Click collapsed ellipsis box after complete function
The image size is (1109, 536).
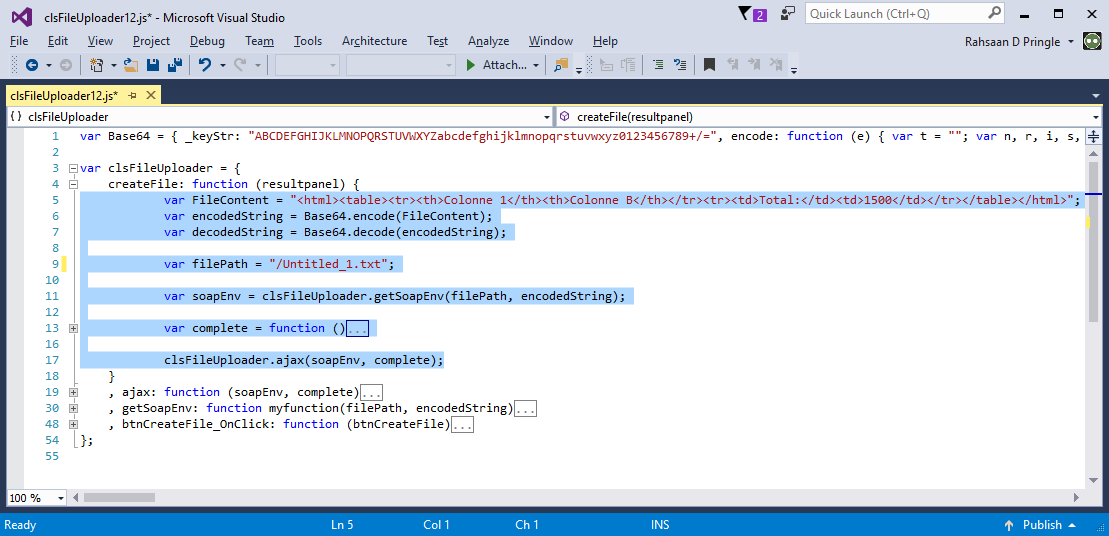(357, 329)
